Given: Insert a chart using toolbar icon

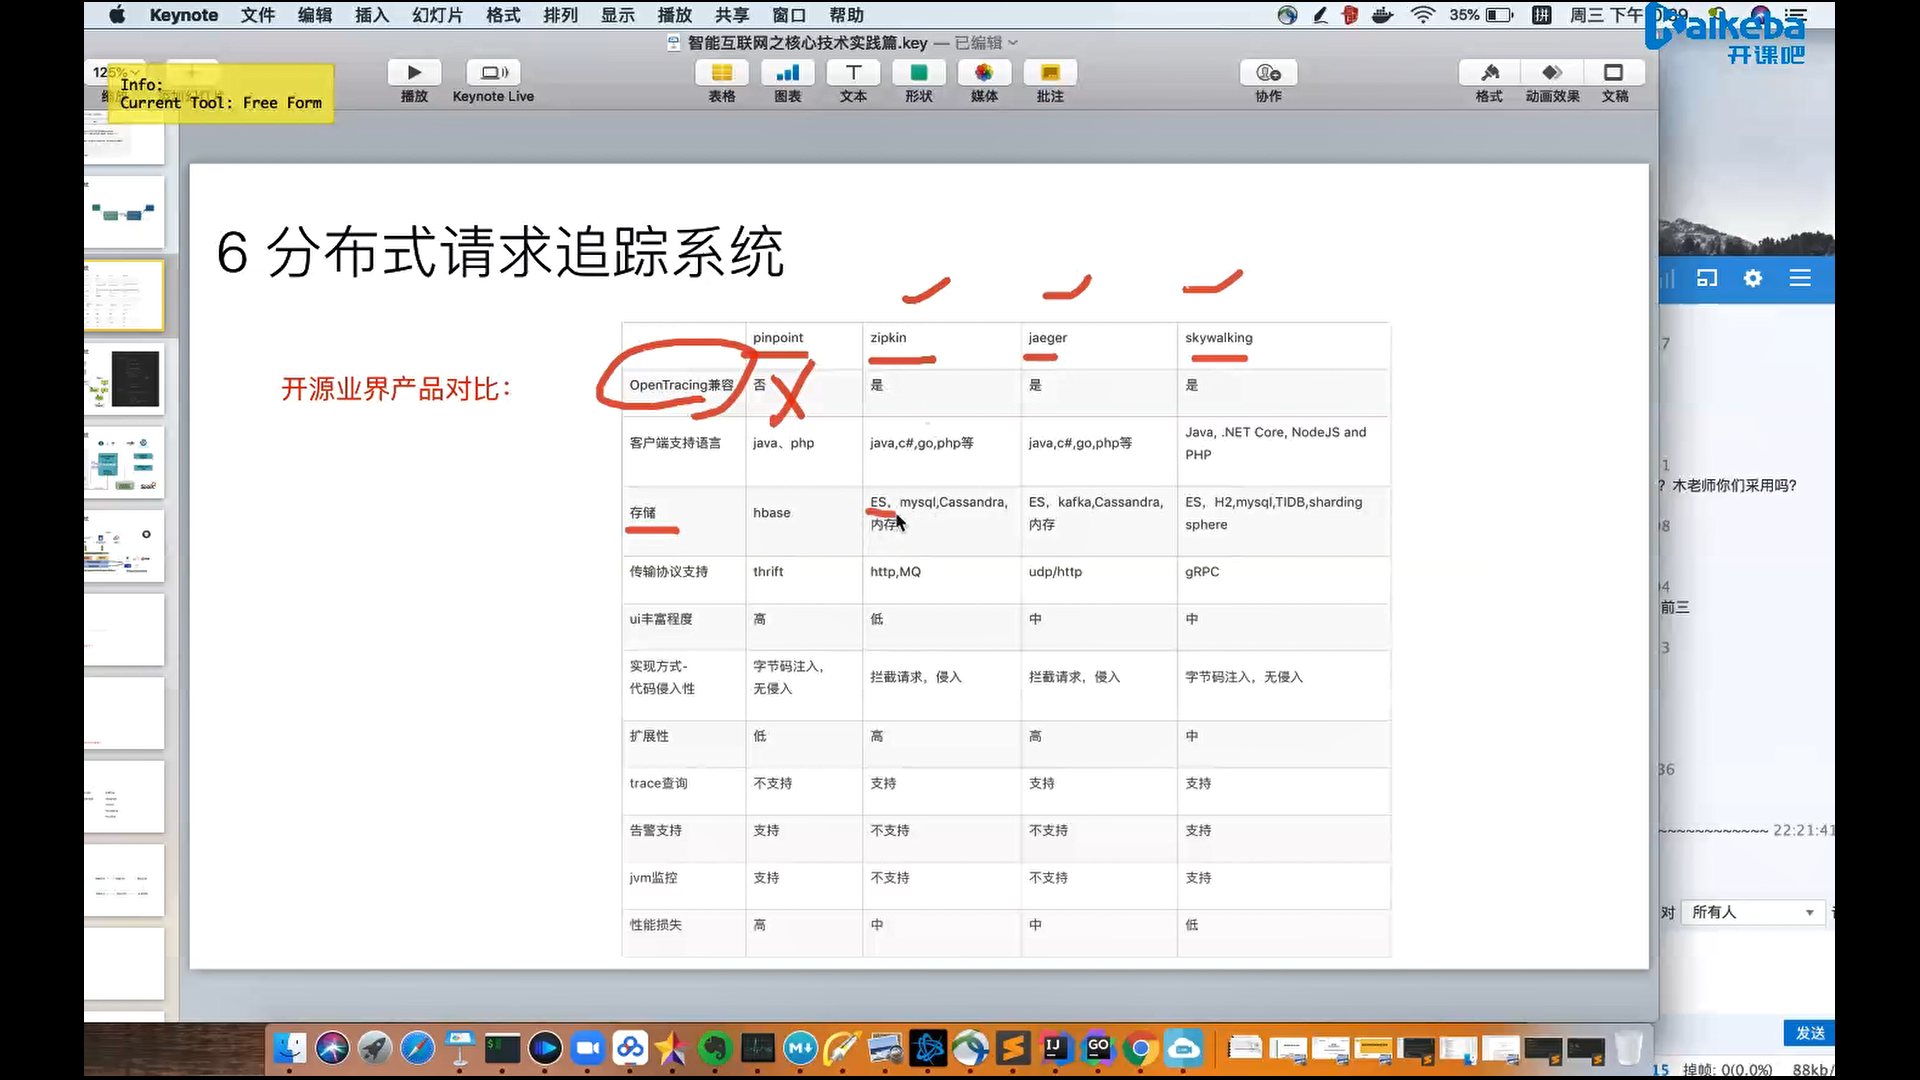Looking at the screenshot, I should coord(787,73).
